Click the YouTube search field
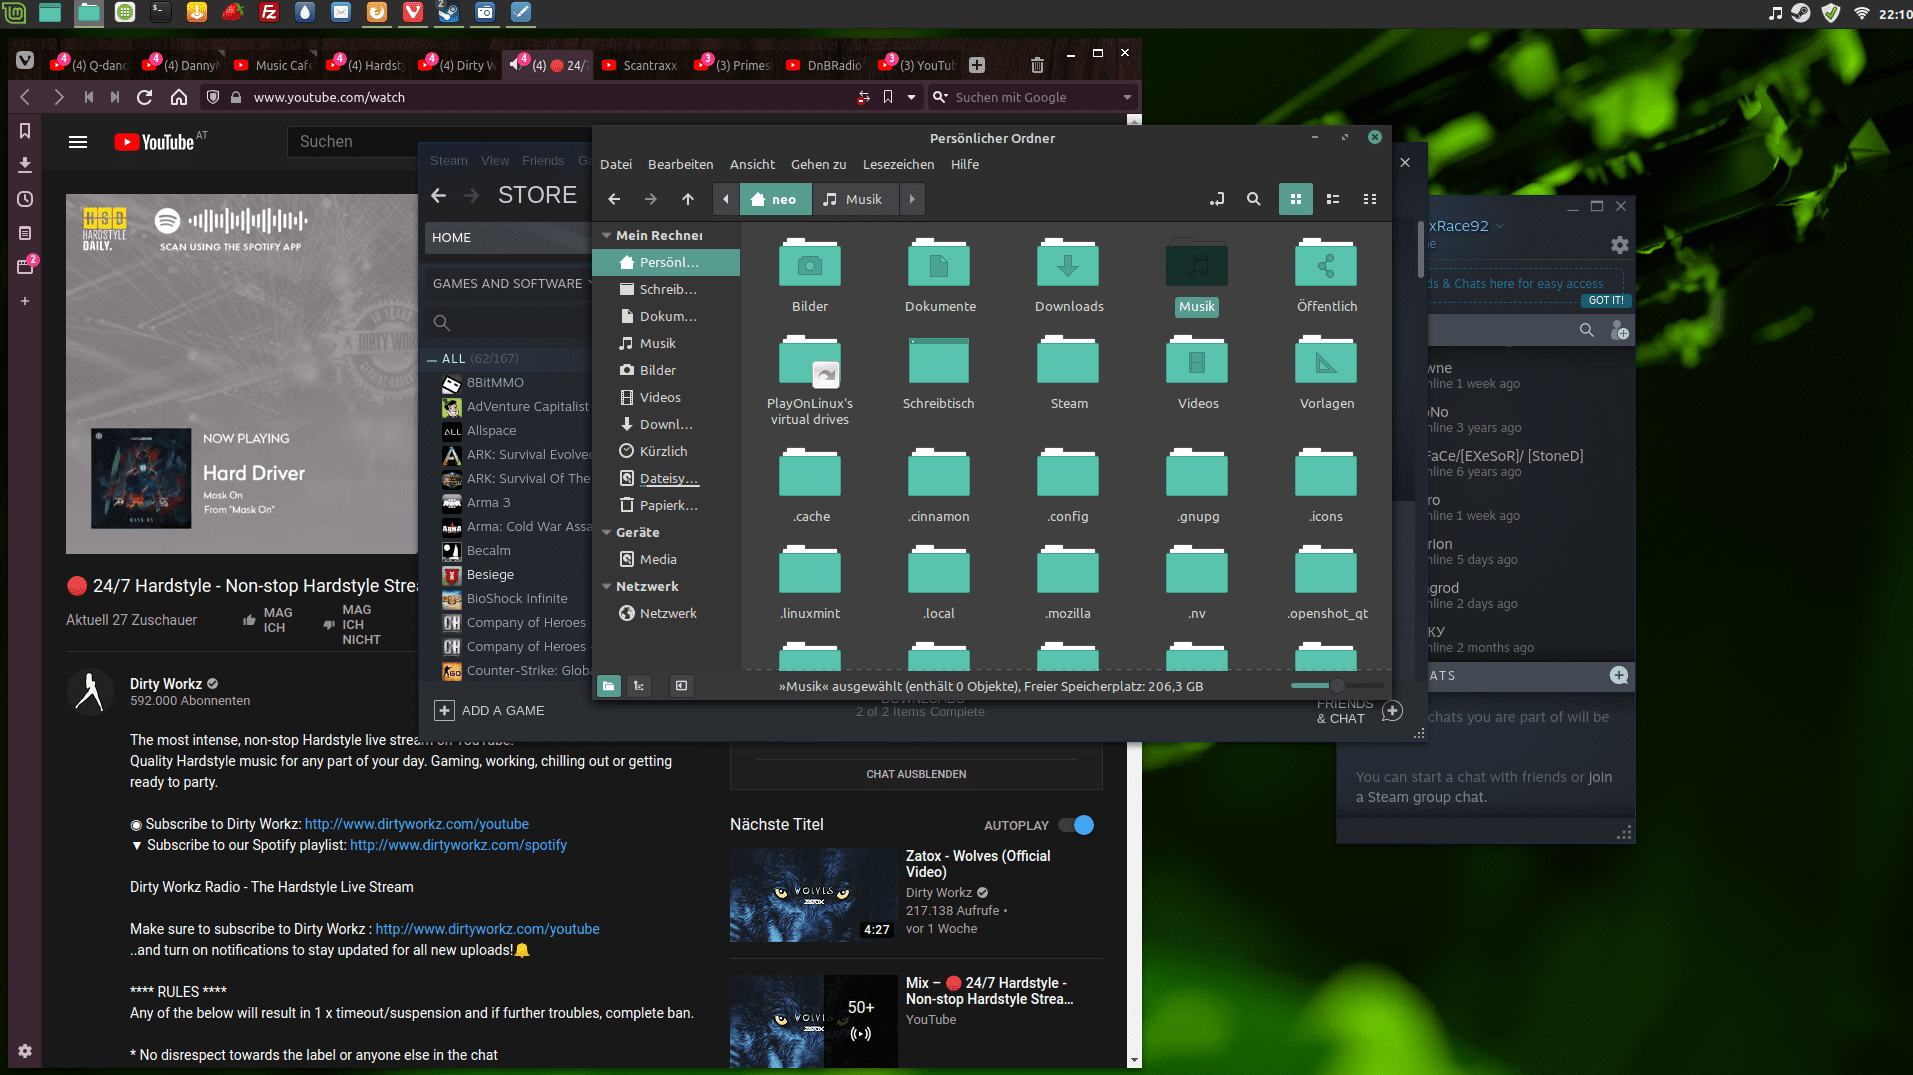The height and width of the screenshot is (1075, 1913). point(353,142)
